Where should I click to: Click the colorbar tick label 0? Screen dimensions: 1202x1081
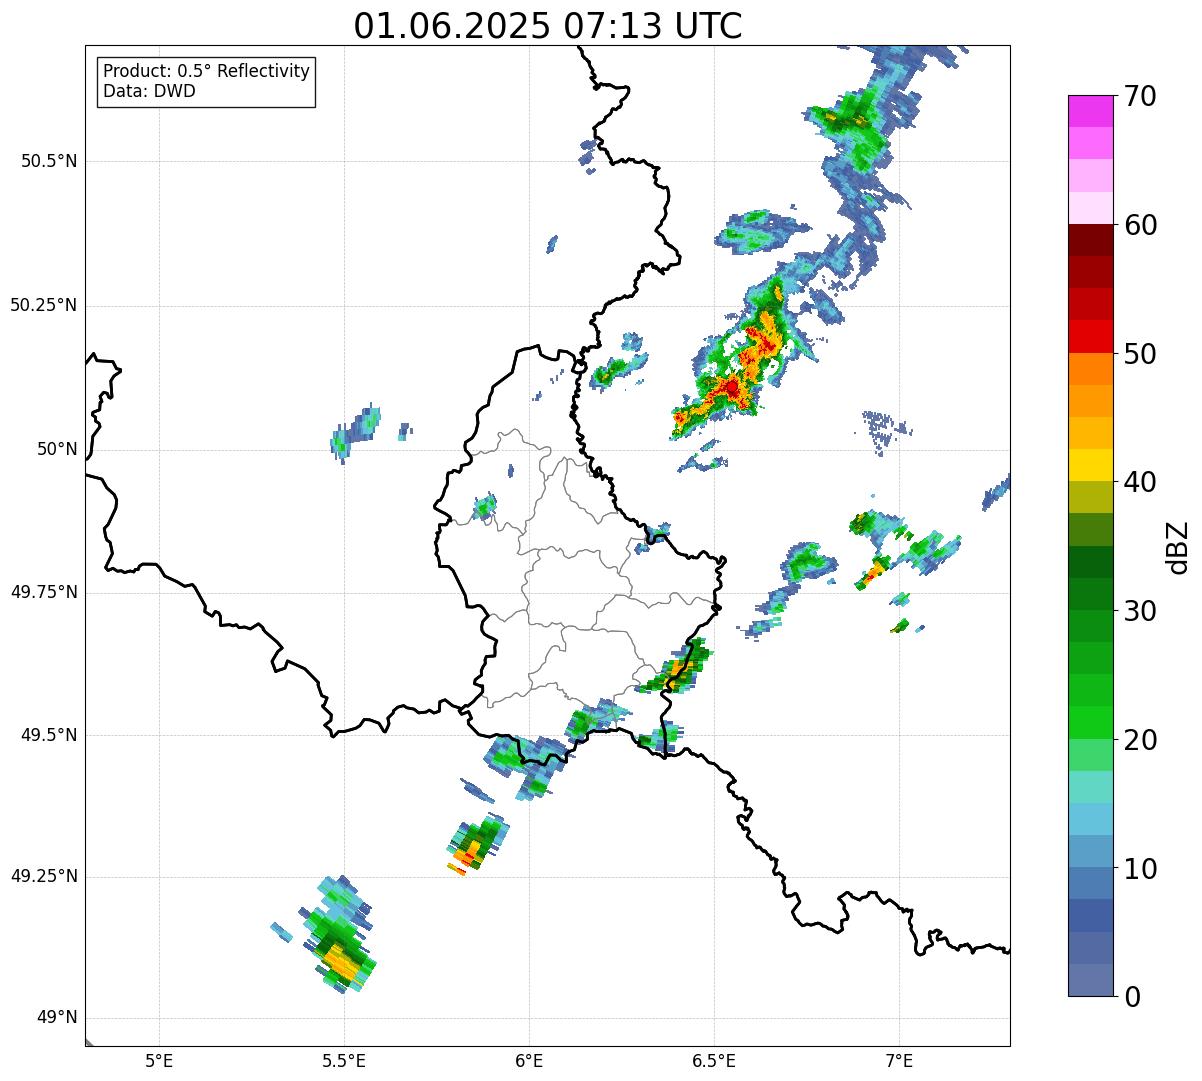[1132, 997]
